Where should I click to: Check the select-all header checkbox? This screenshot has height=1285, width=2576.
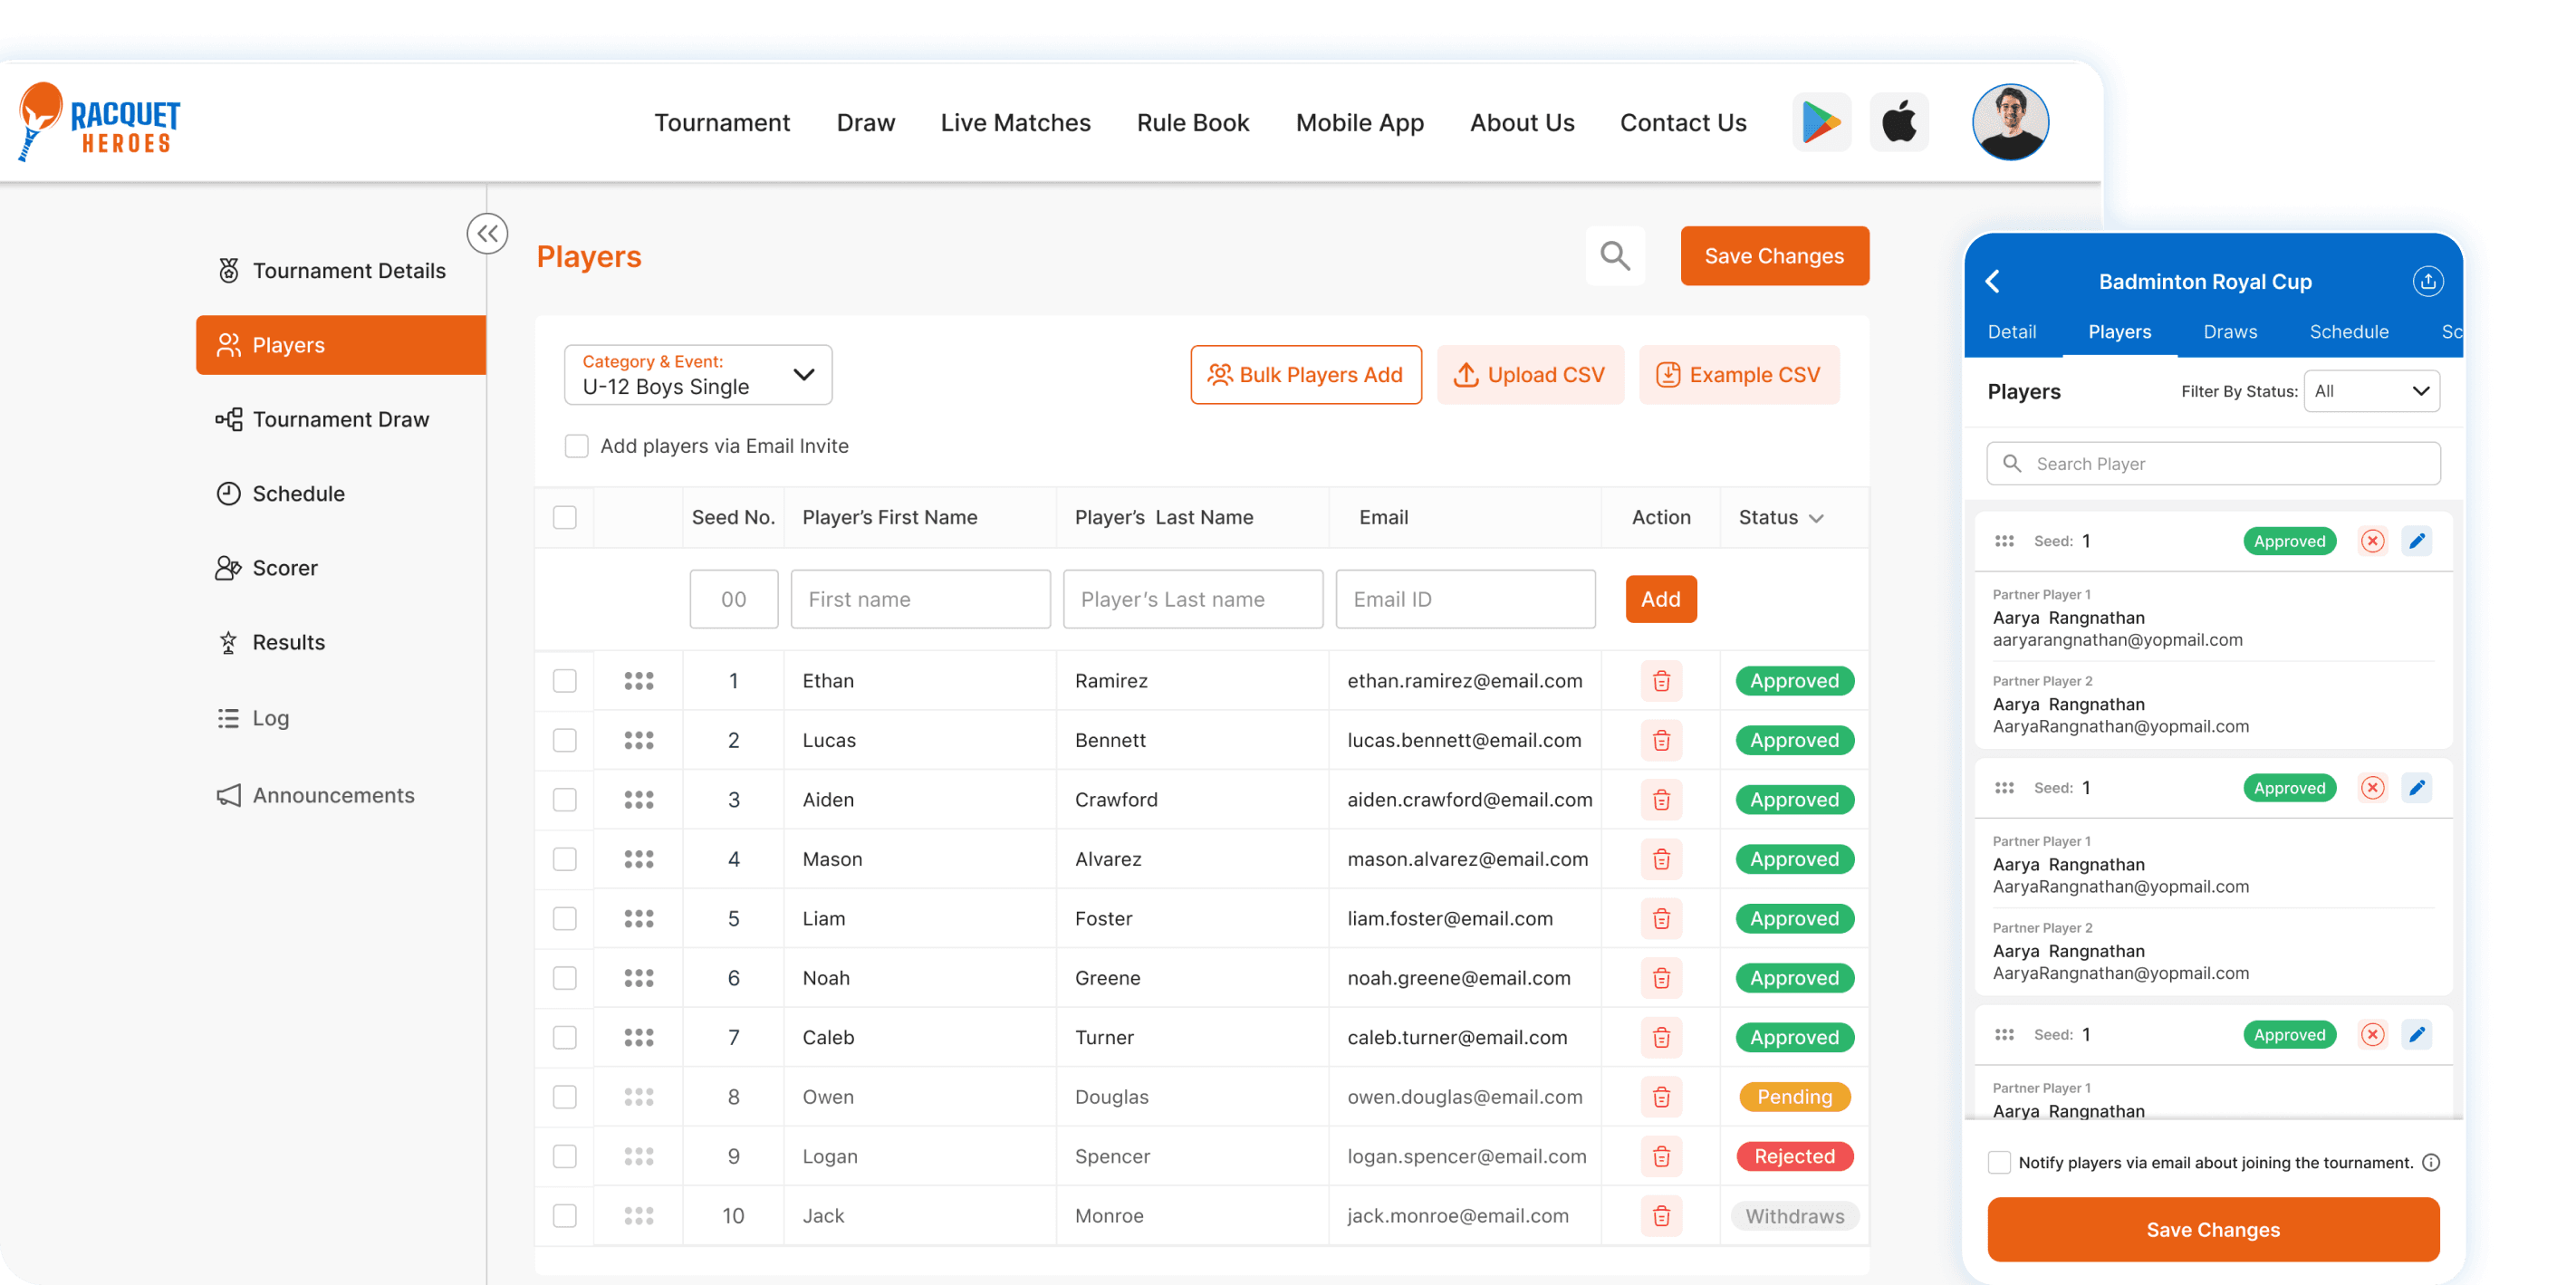[565, 517]
